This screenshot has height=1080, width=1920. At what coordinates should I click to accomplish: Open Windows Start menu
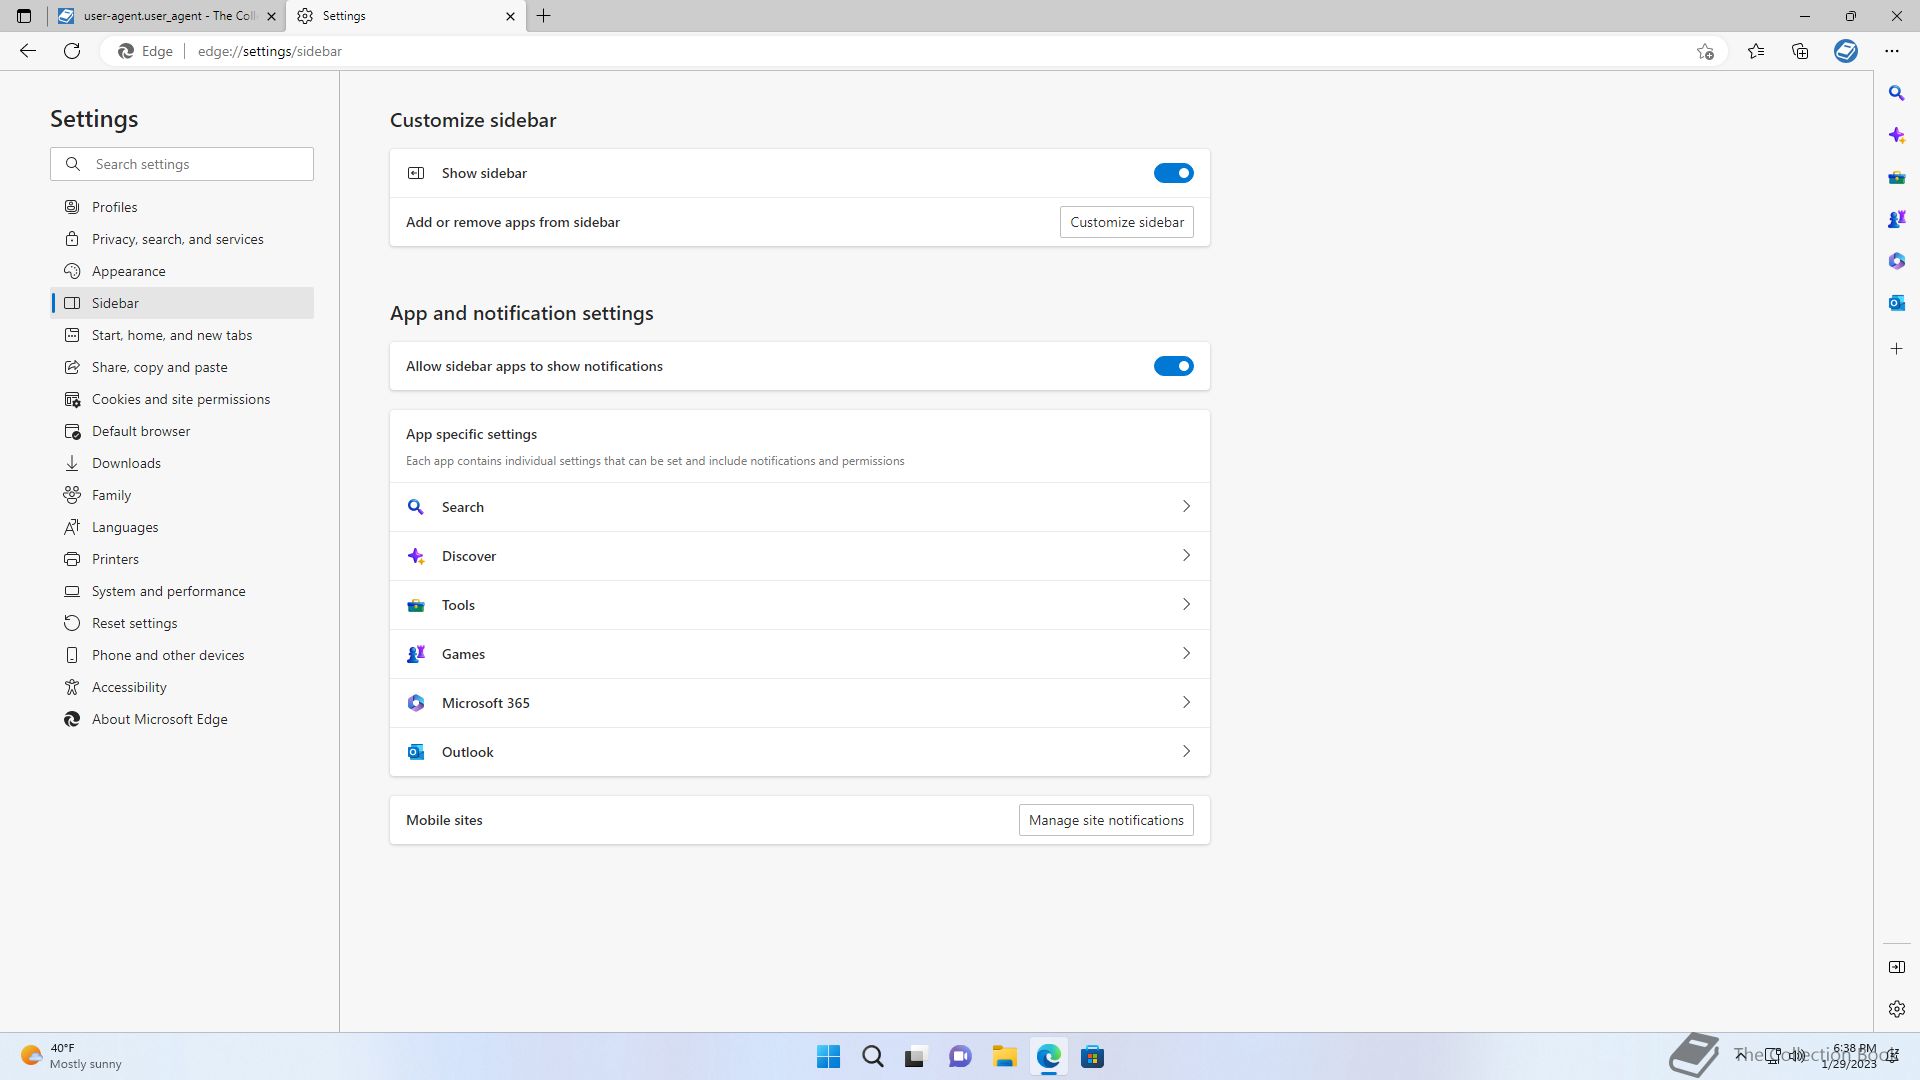(828, 1057)
